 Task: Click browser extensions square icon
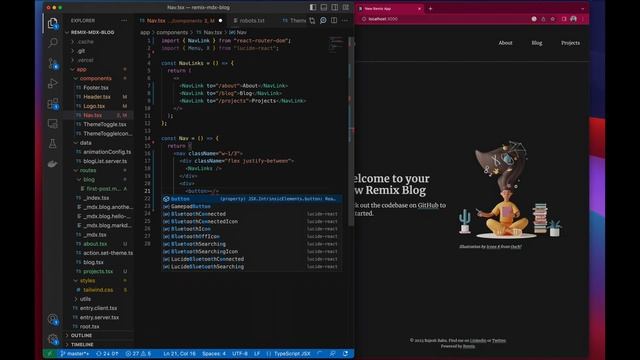[564, 19]
